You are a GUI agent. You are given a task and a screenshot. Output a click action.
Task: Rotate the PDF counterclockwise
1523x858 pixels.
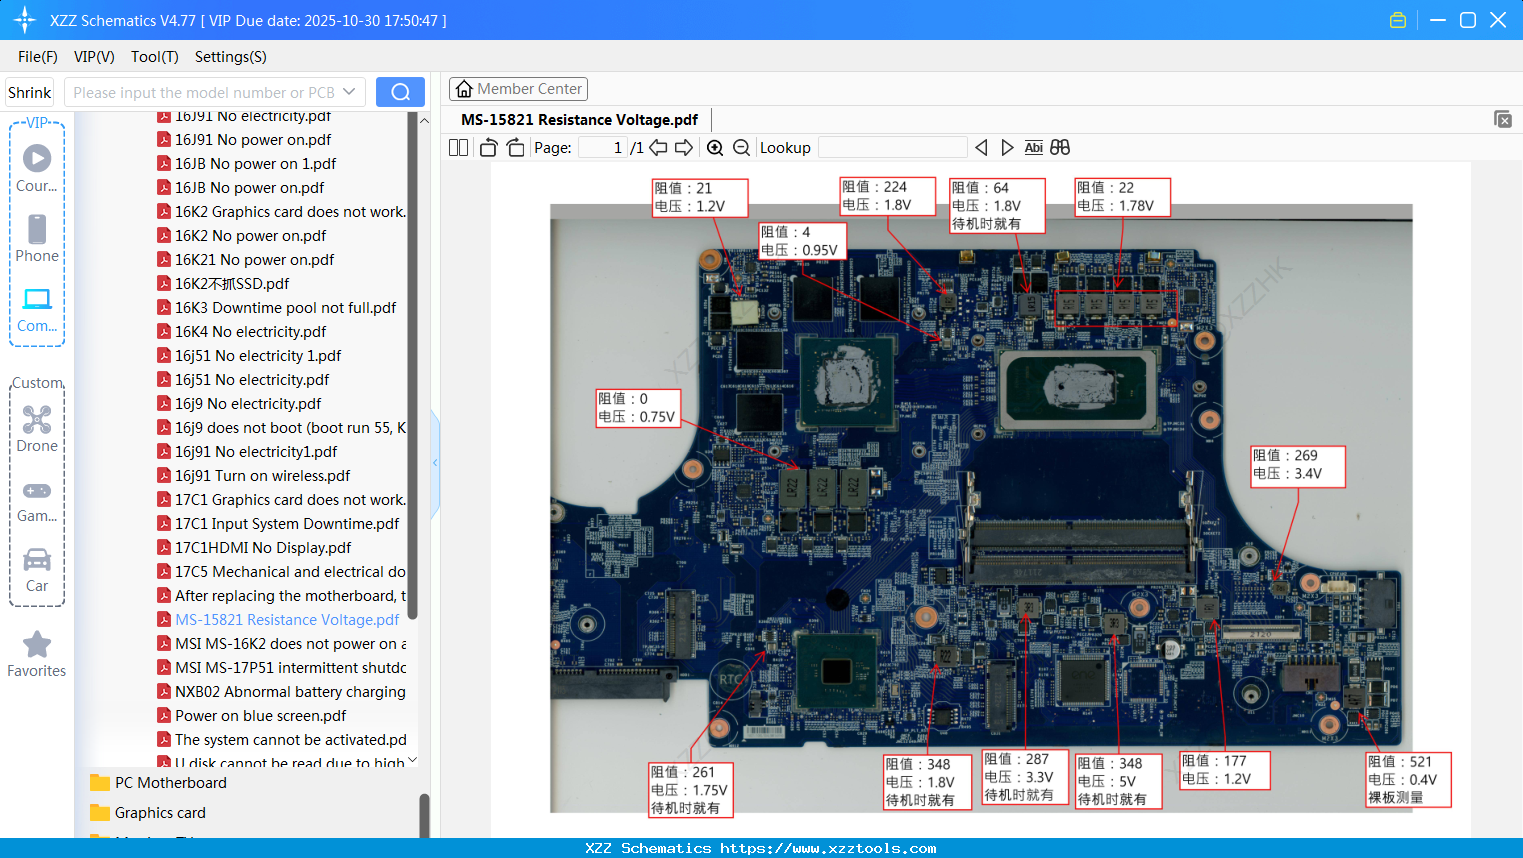(x=487, y=147)
